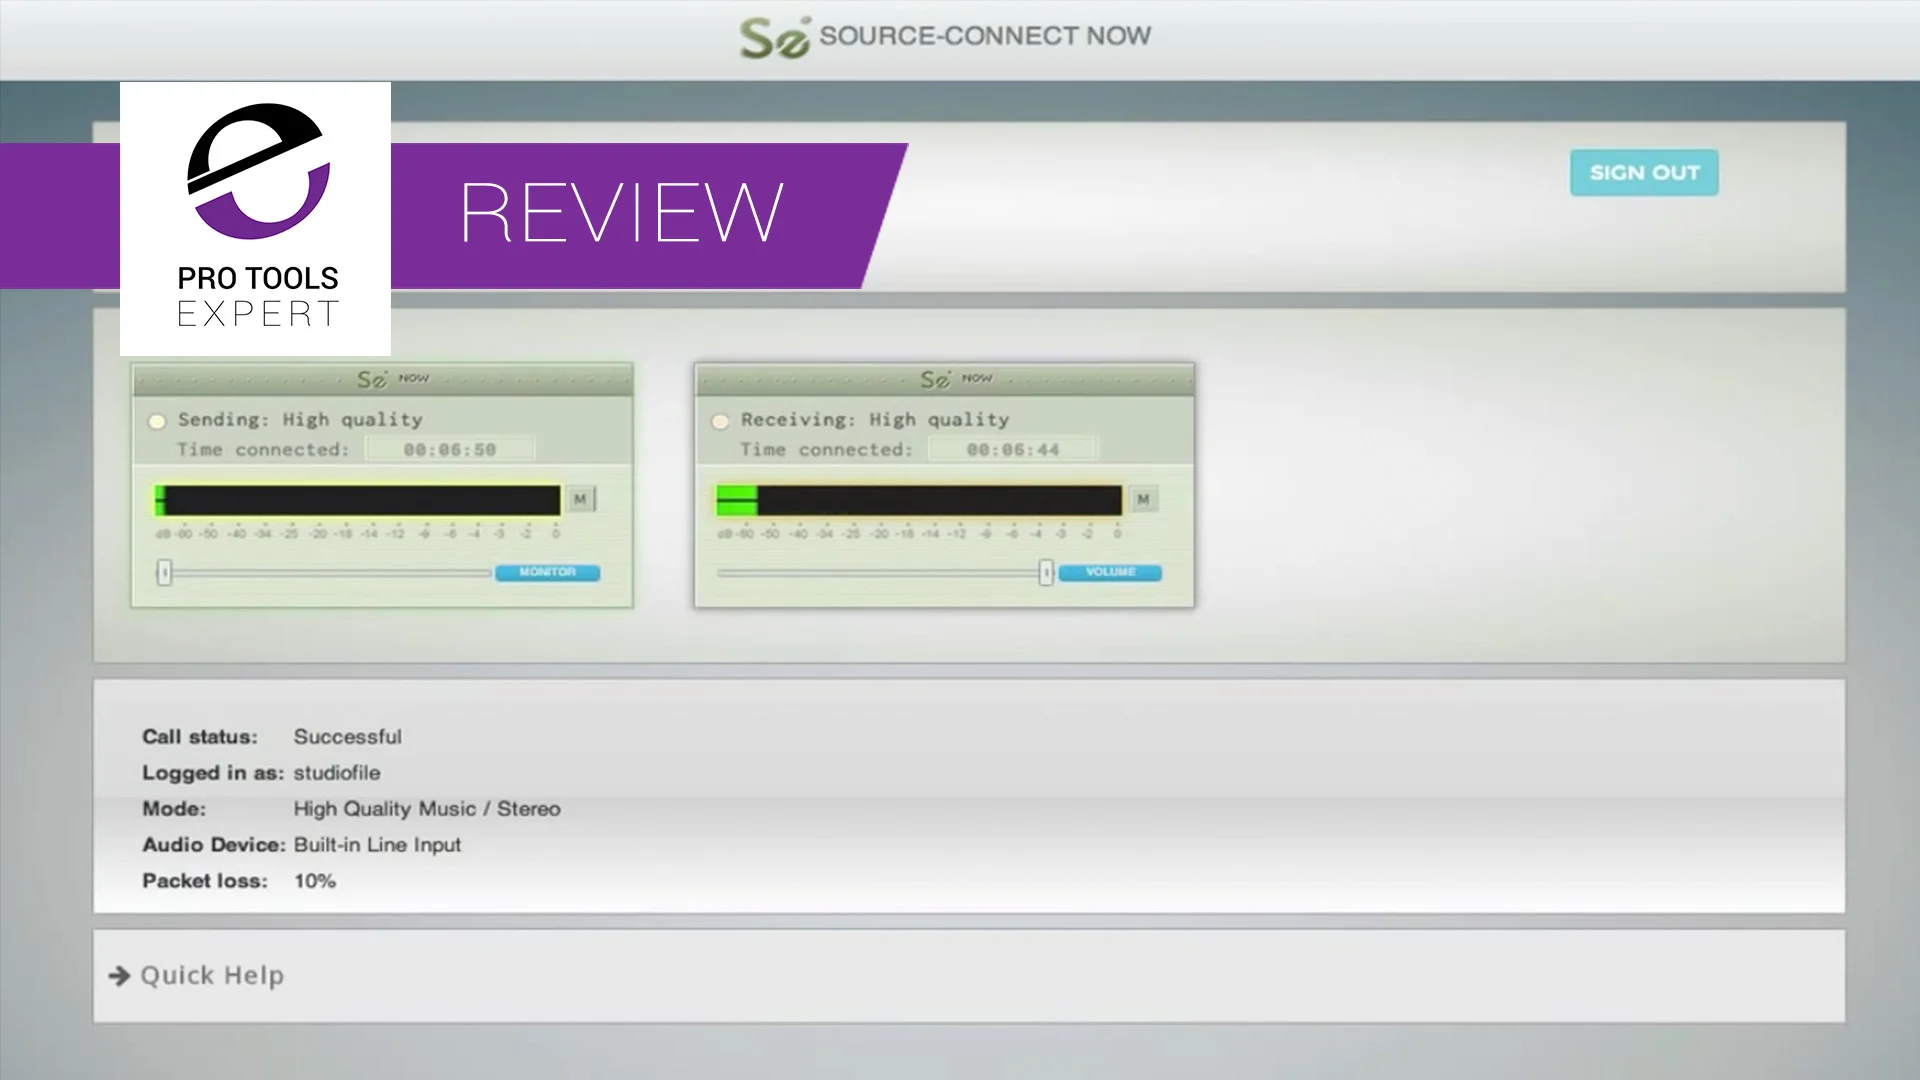Select the Call status information row
This screenshot has width=1920, height=1080.
(273, 736)
